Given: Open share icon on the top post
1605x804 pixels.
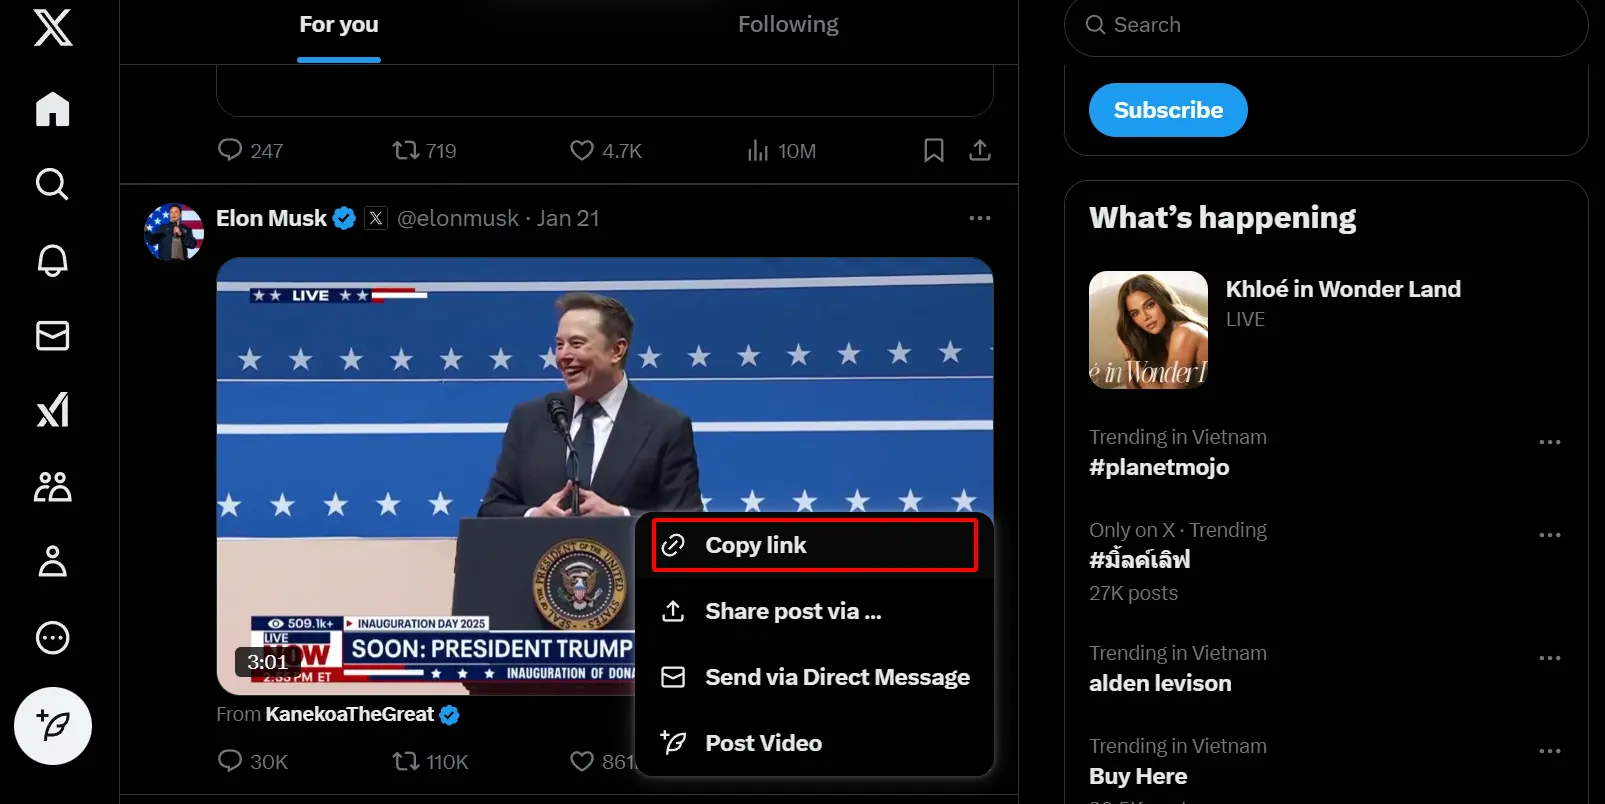Looking at the screenshot, I should 980,150.
